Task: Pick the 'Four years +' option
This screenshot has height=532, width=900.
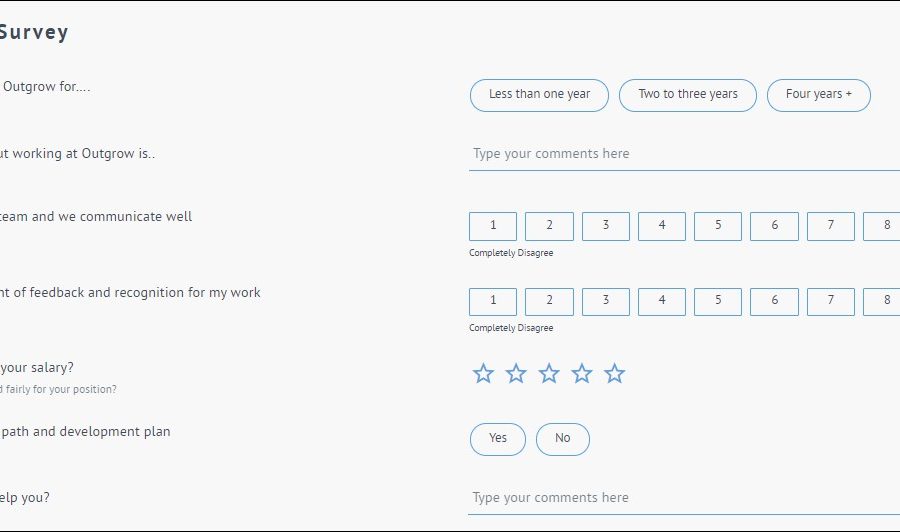Action: [819, 95]
